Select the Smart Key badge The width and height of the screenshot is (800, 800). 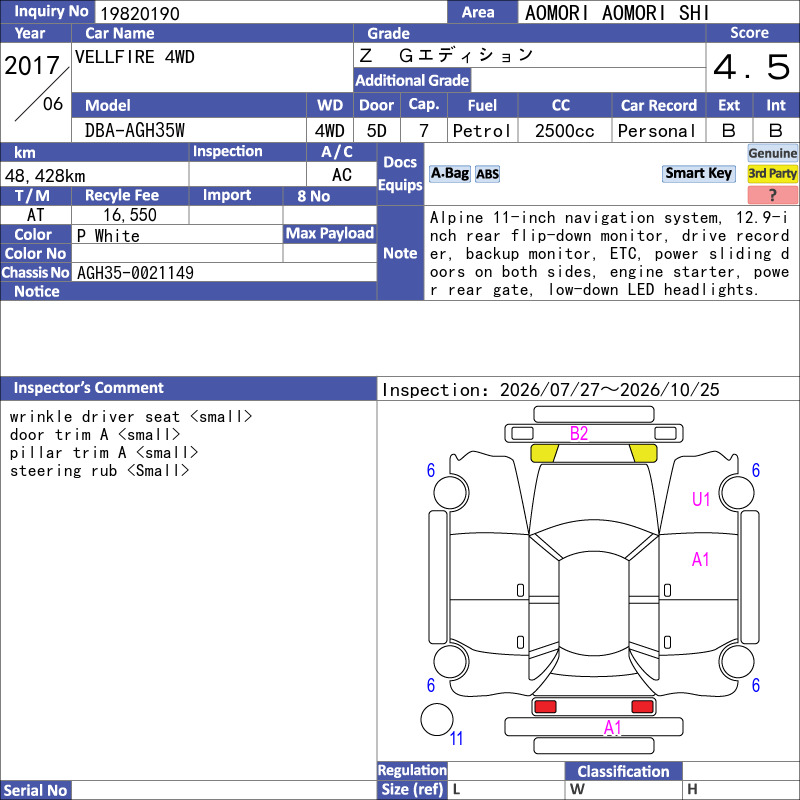pyautogui.click(x=698, y=174)
